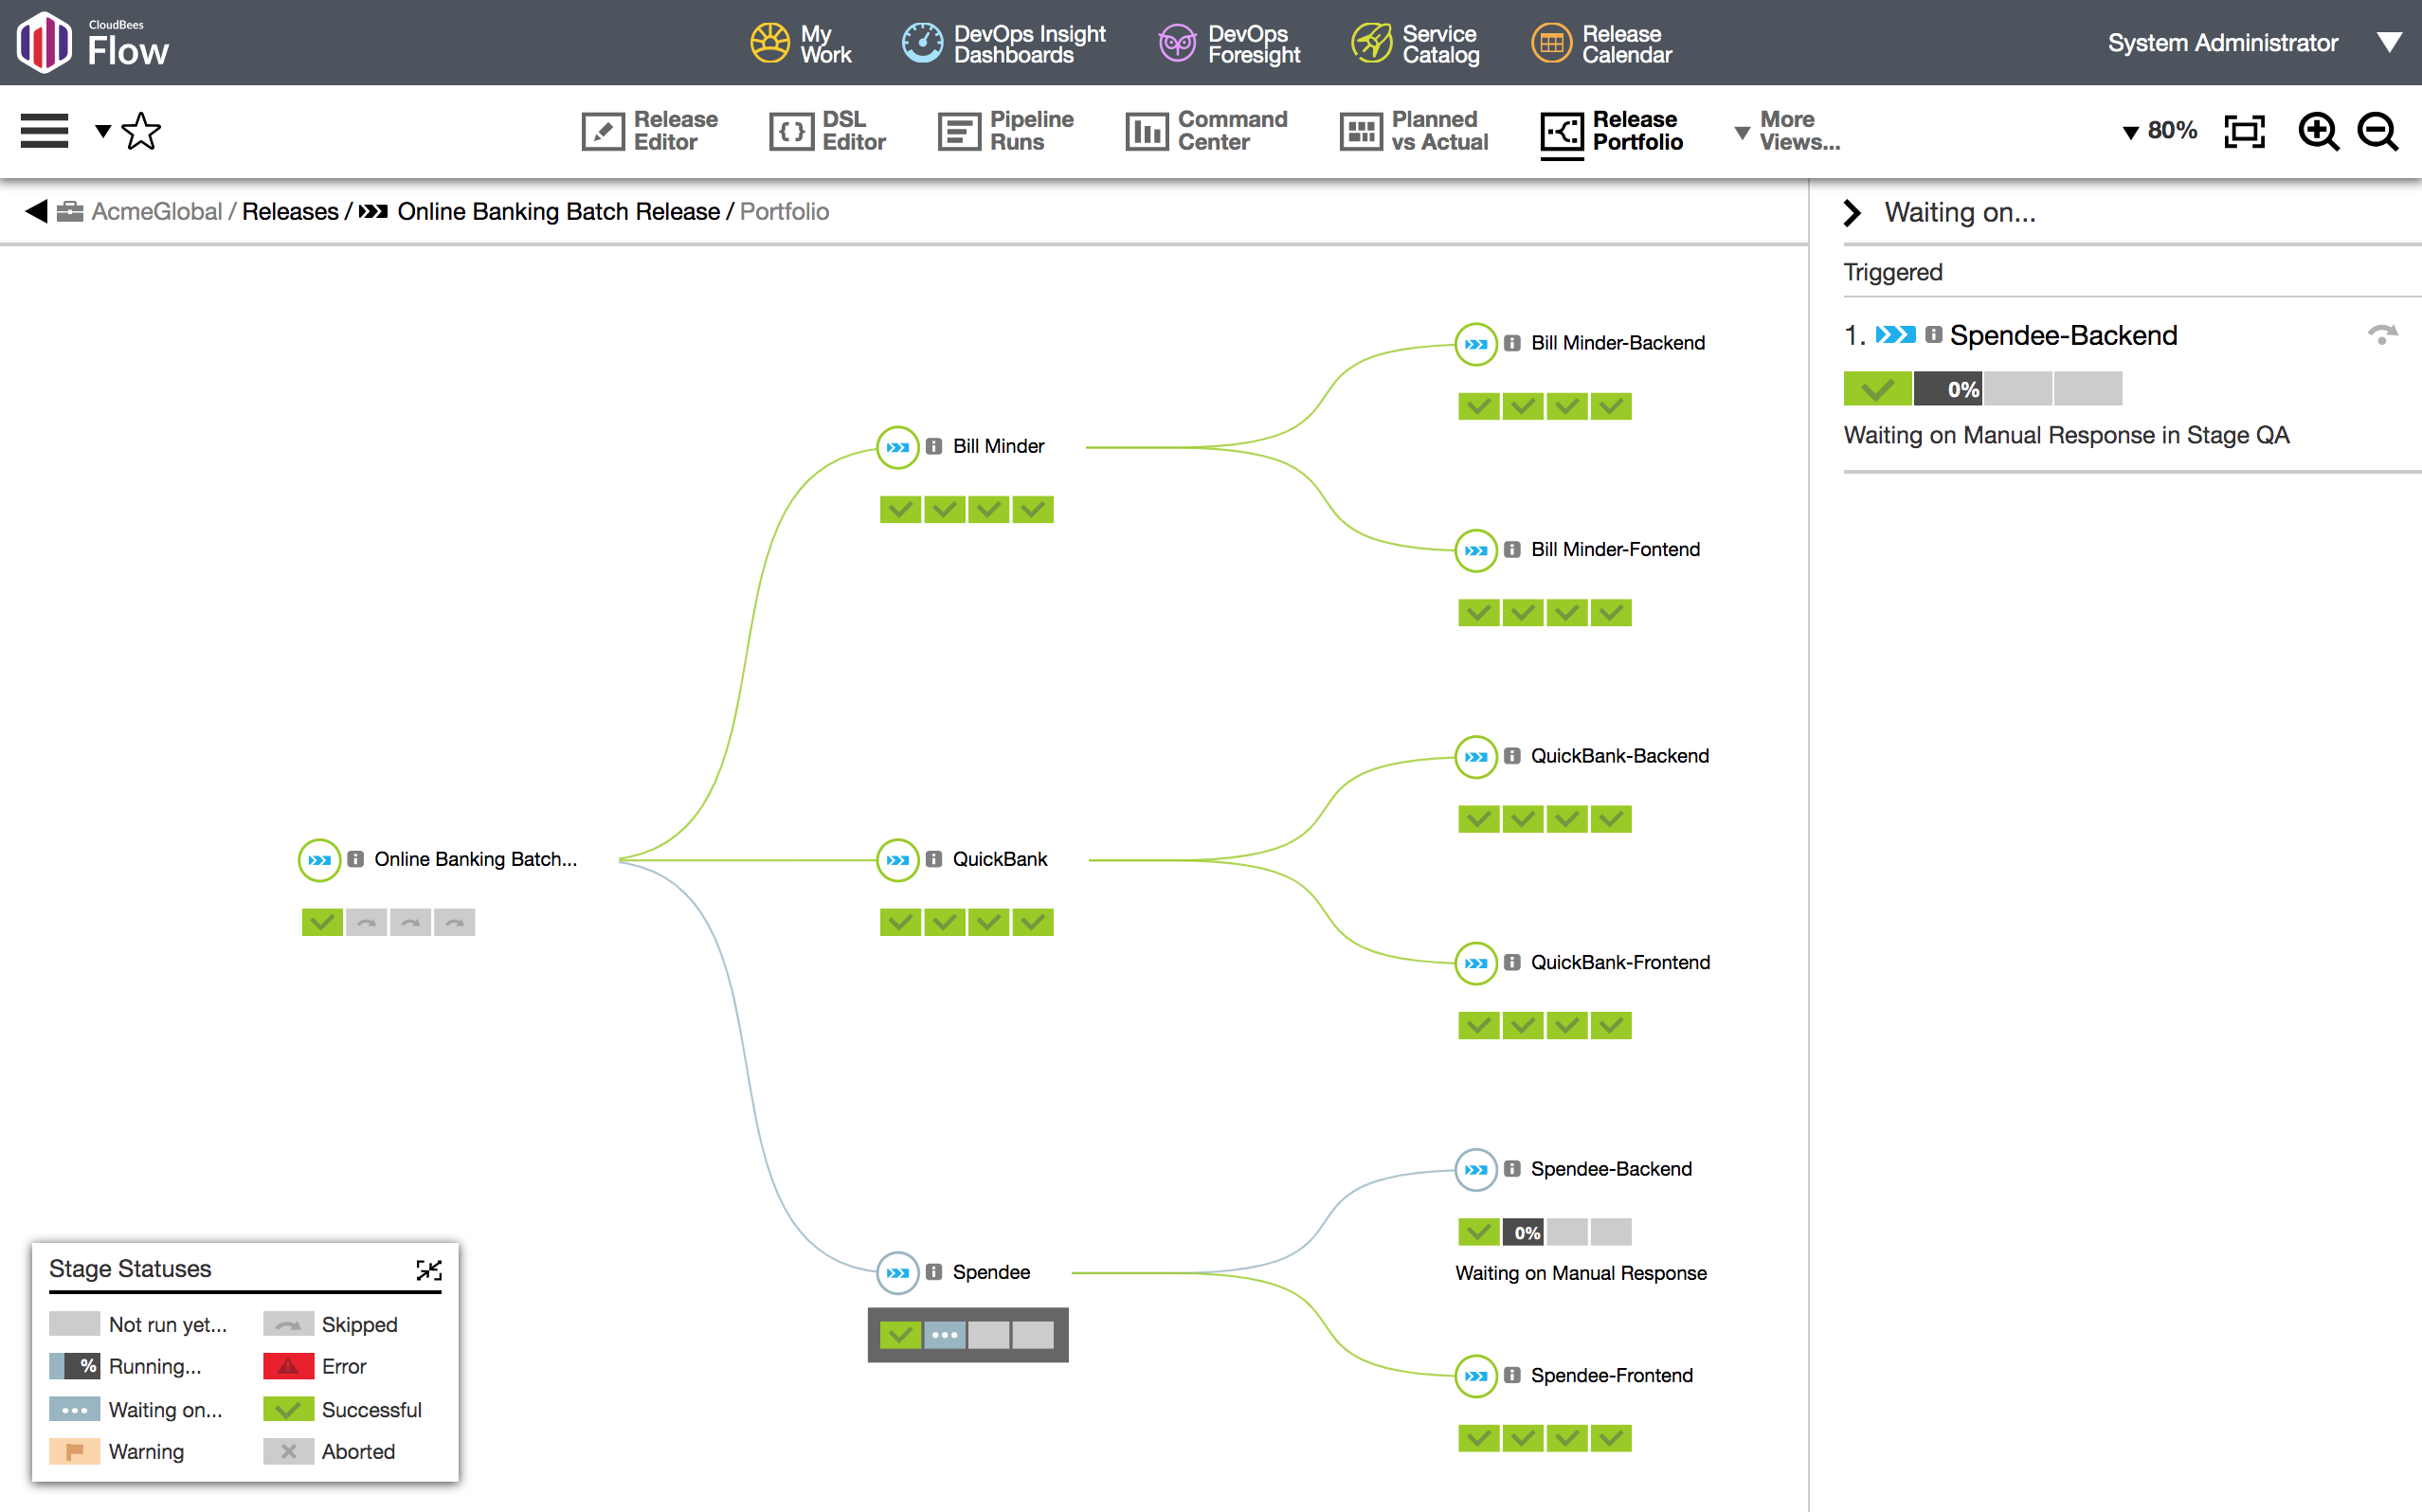Click the zoom out magnifier icon
2422x1512 pixels.
pos(2377,131)
